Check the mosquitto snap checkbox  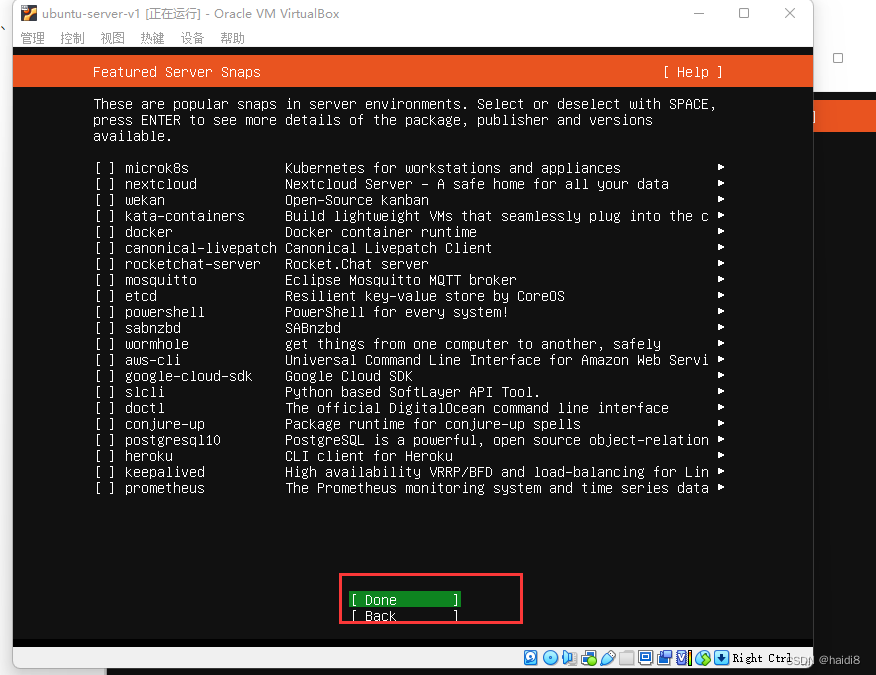pos(104,281)
